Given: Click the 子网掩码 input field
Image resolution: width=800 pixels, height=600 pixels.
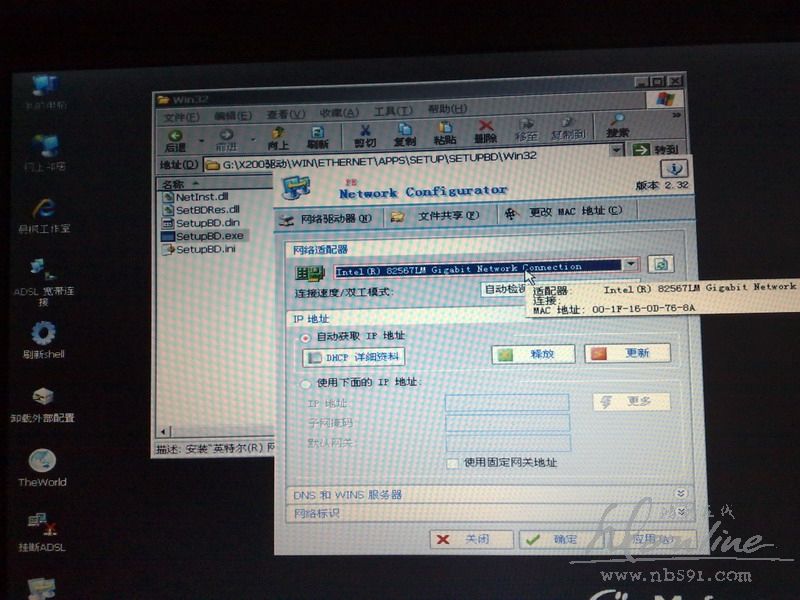Looking at the screenshot, I should click(508, 422).
